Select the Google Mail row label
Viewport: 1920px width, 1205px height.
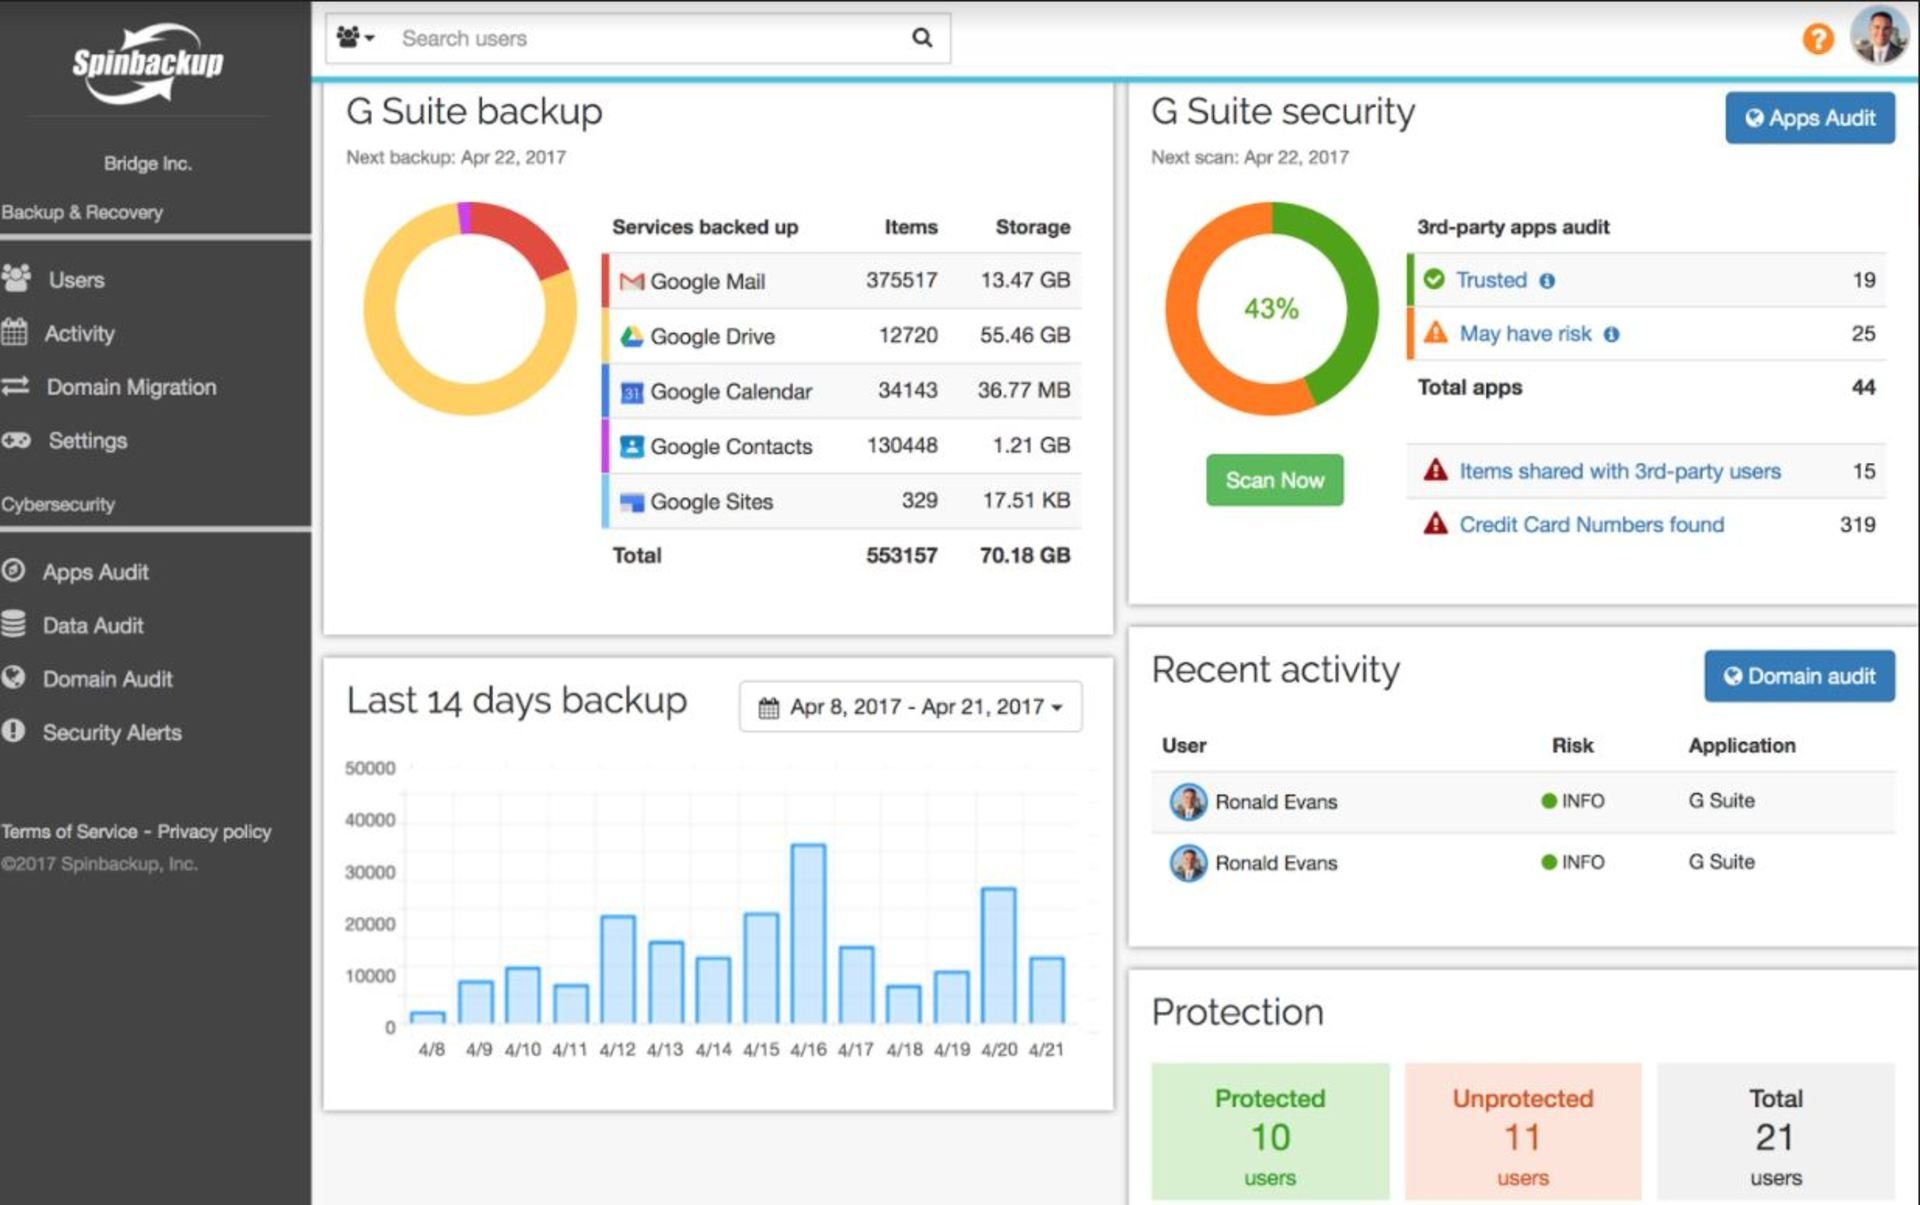[x=707, y=281]
